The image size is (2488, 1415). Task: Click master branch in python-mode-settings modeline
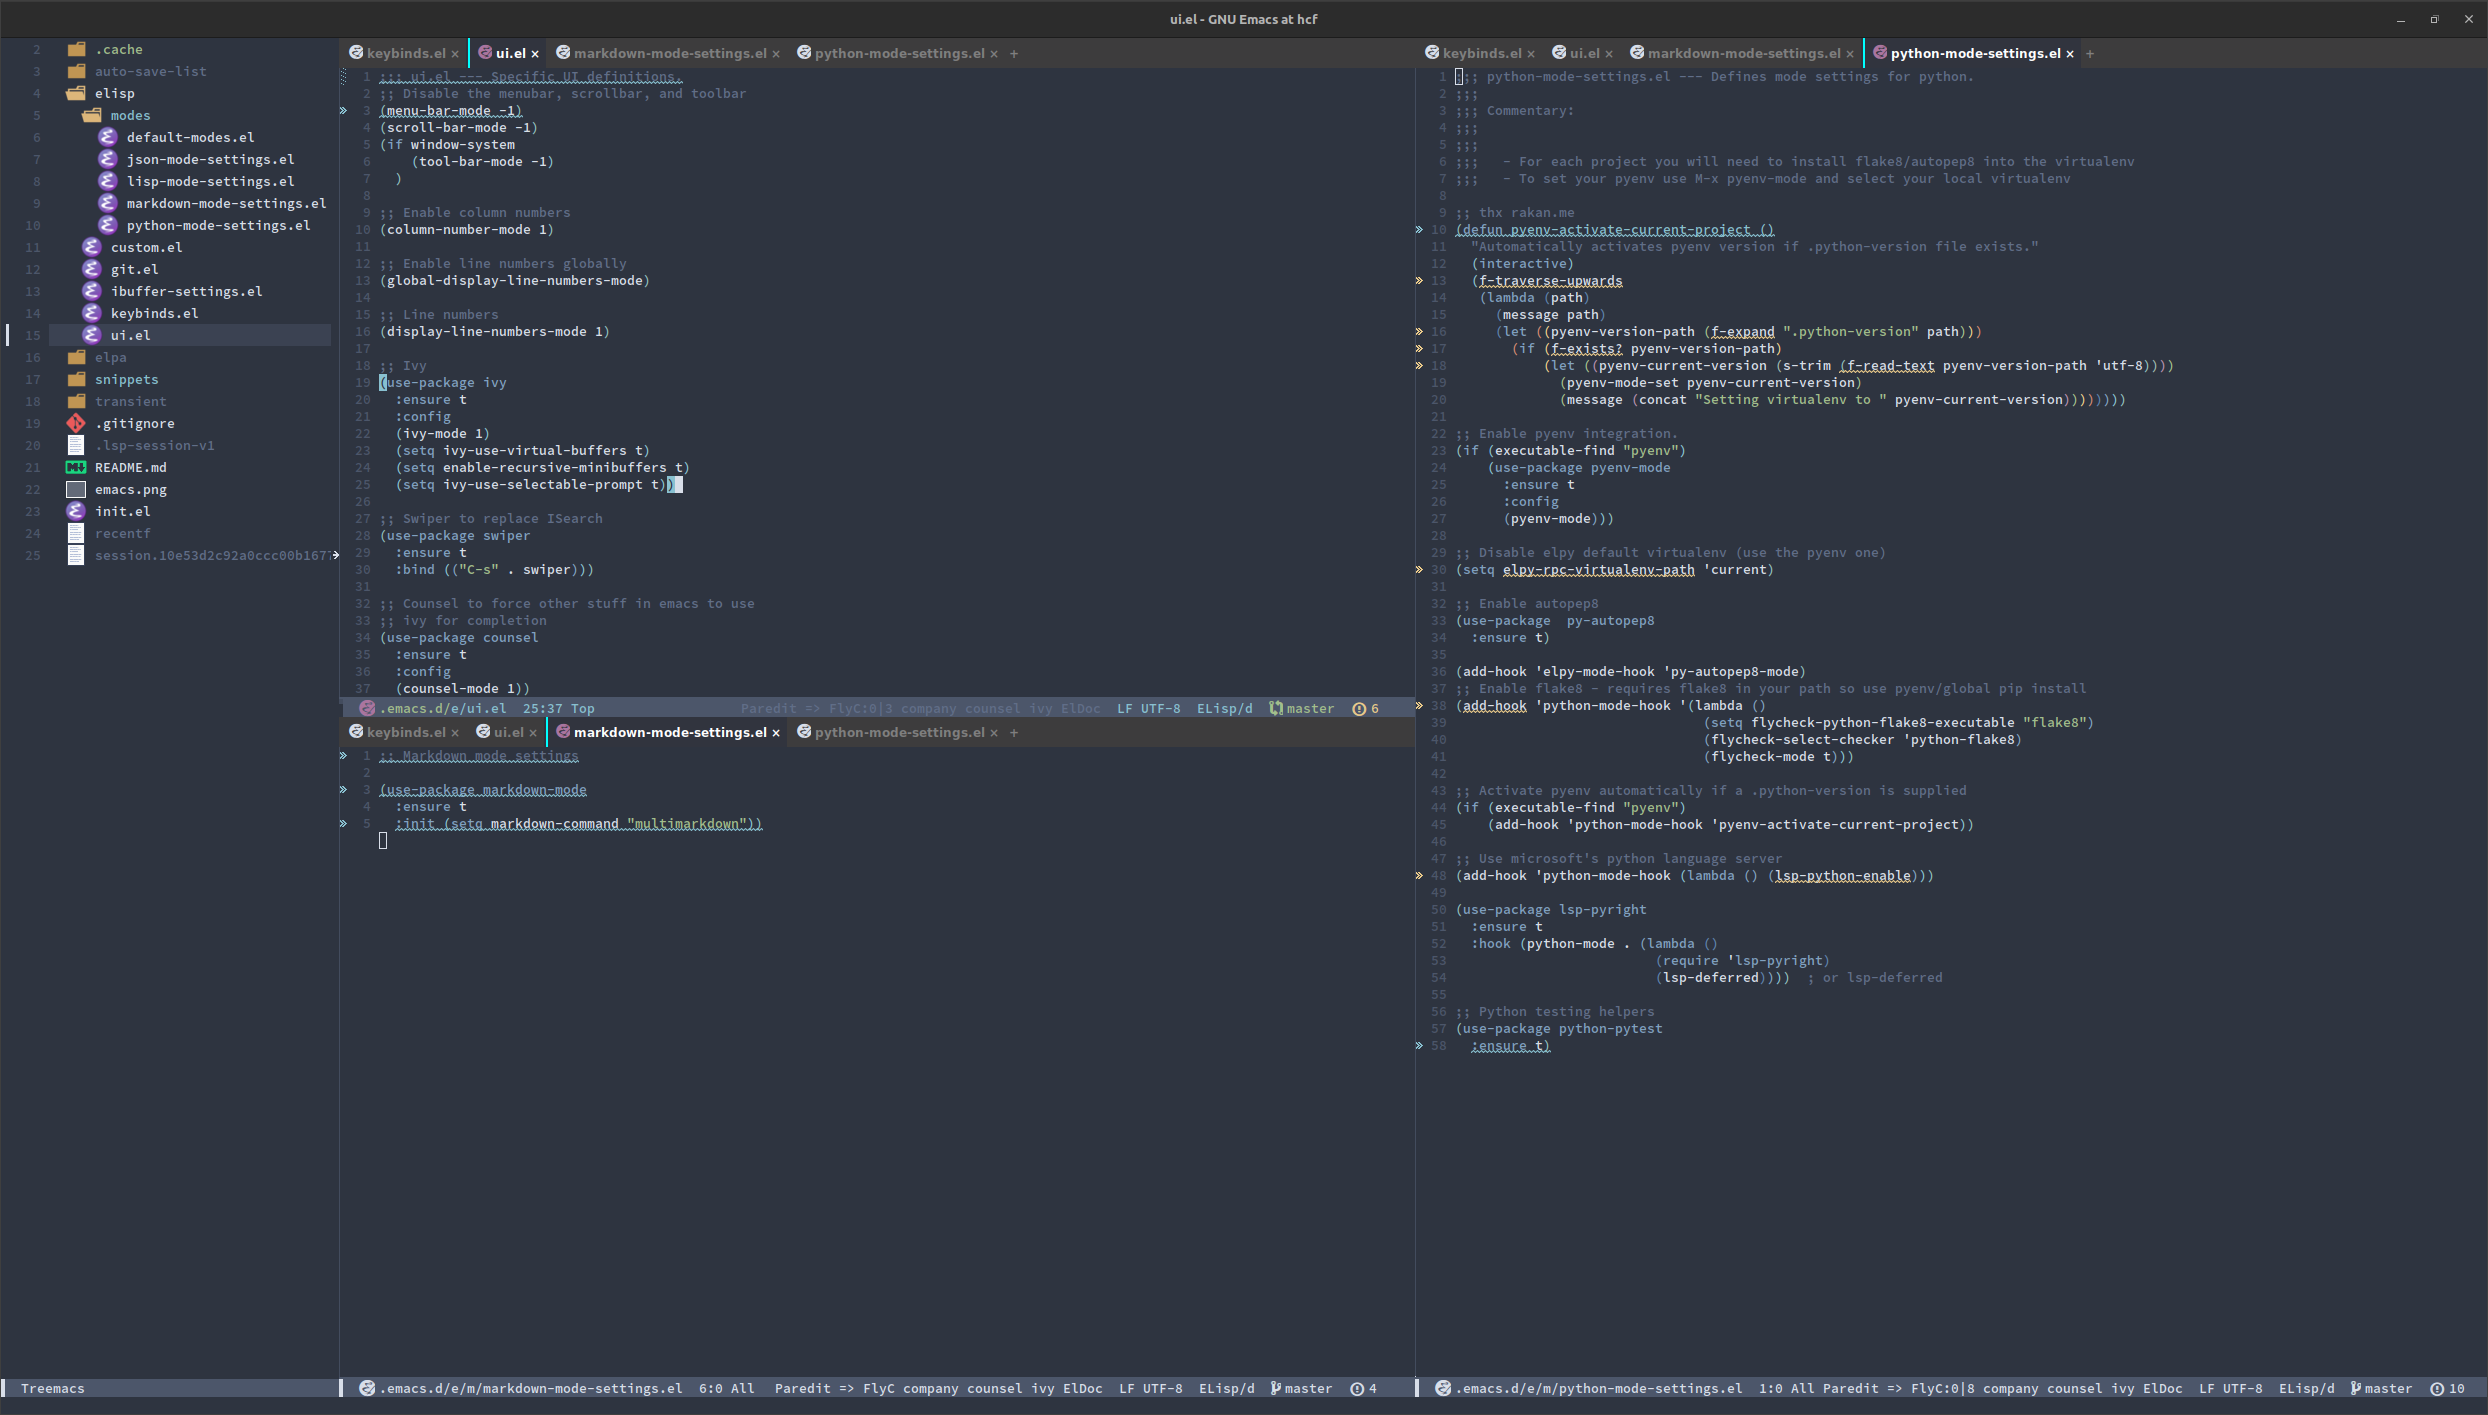tap(2381, 1388)
